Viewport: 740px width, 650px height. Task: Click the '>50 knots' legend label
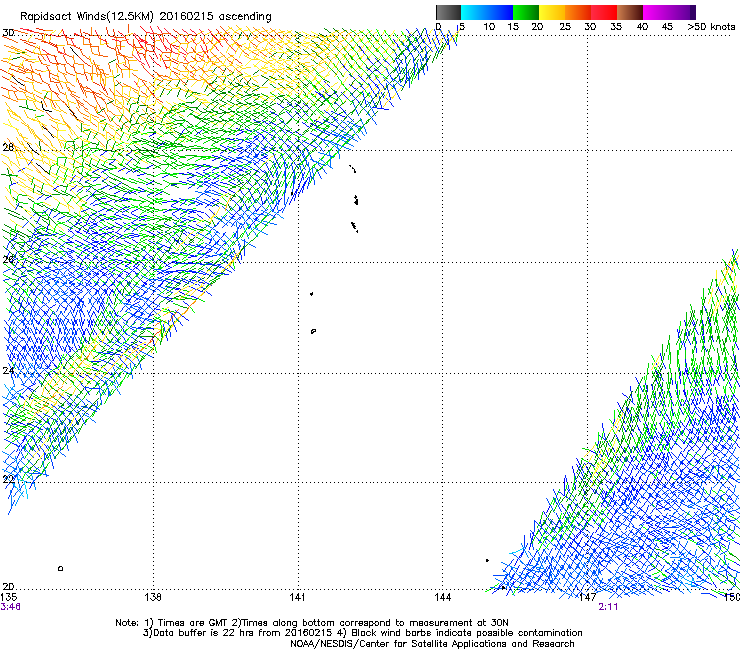pos(711,27)
